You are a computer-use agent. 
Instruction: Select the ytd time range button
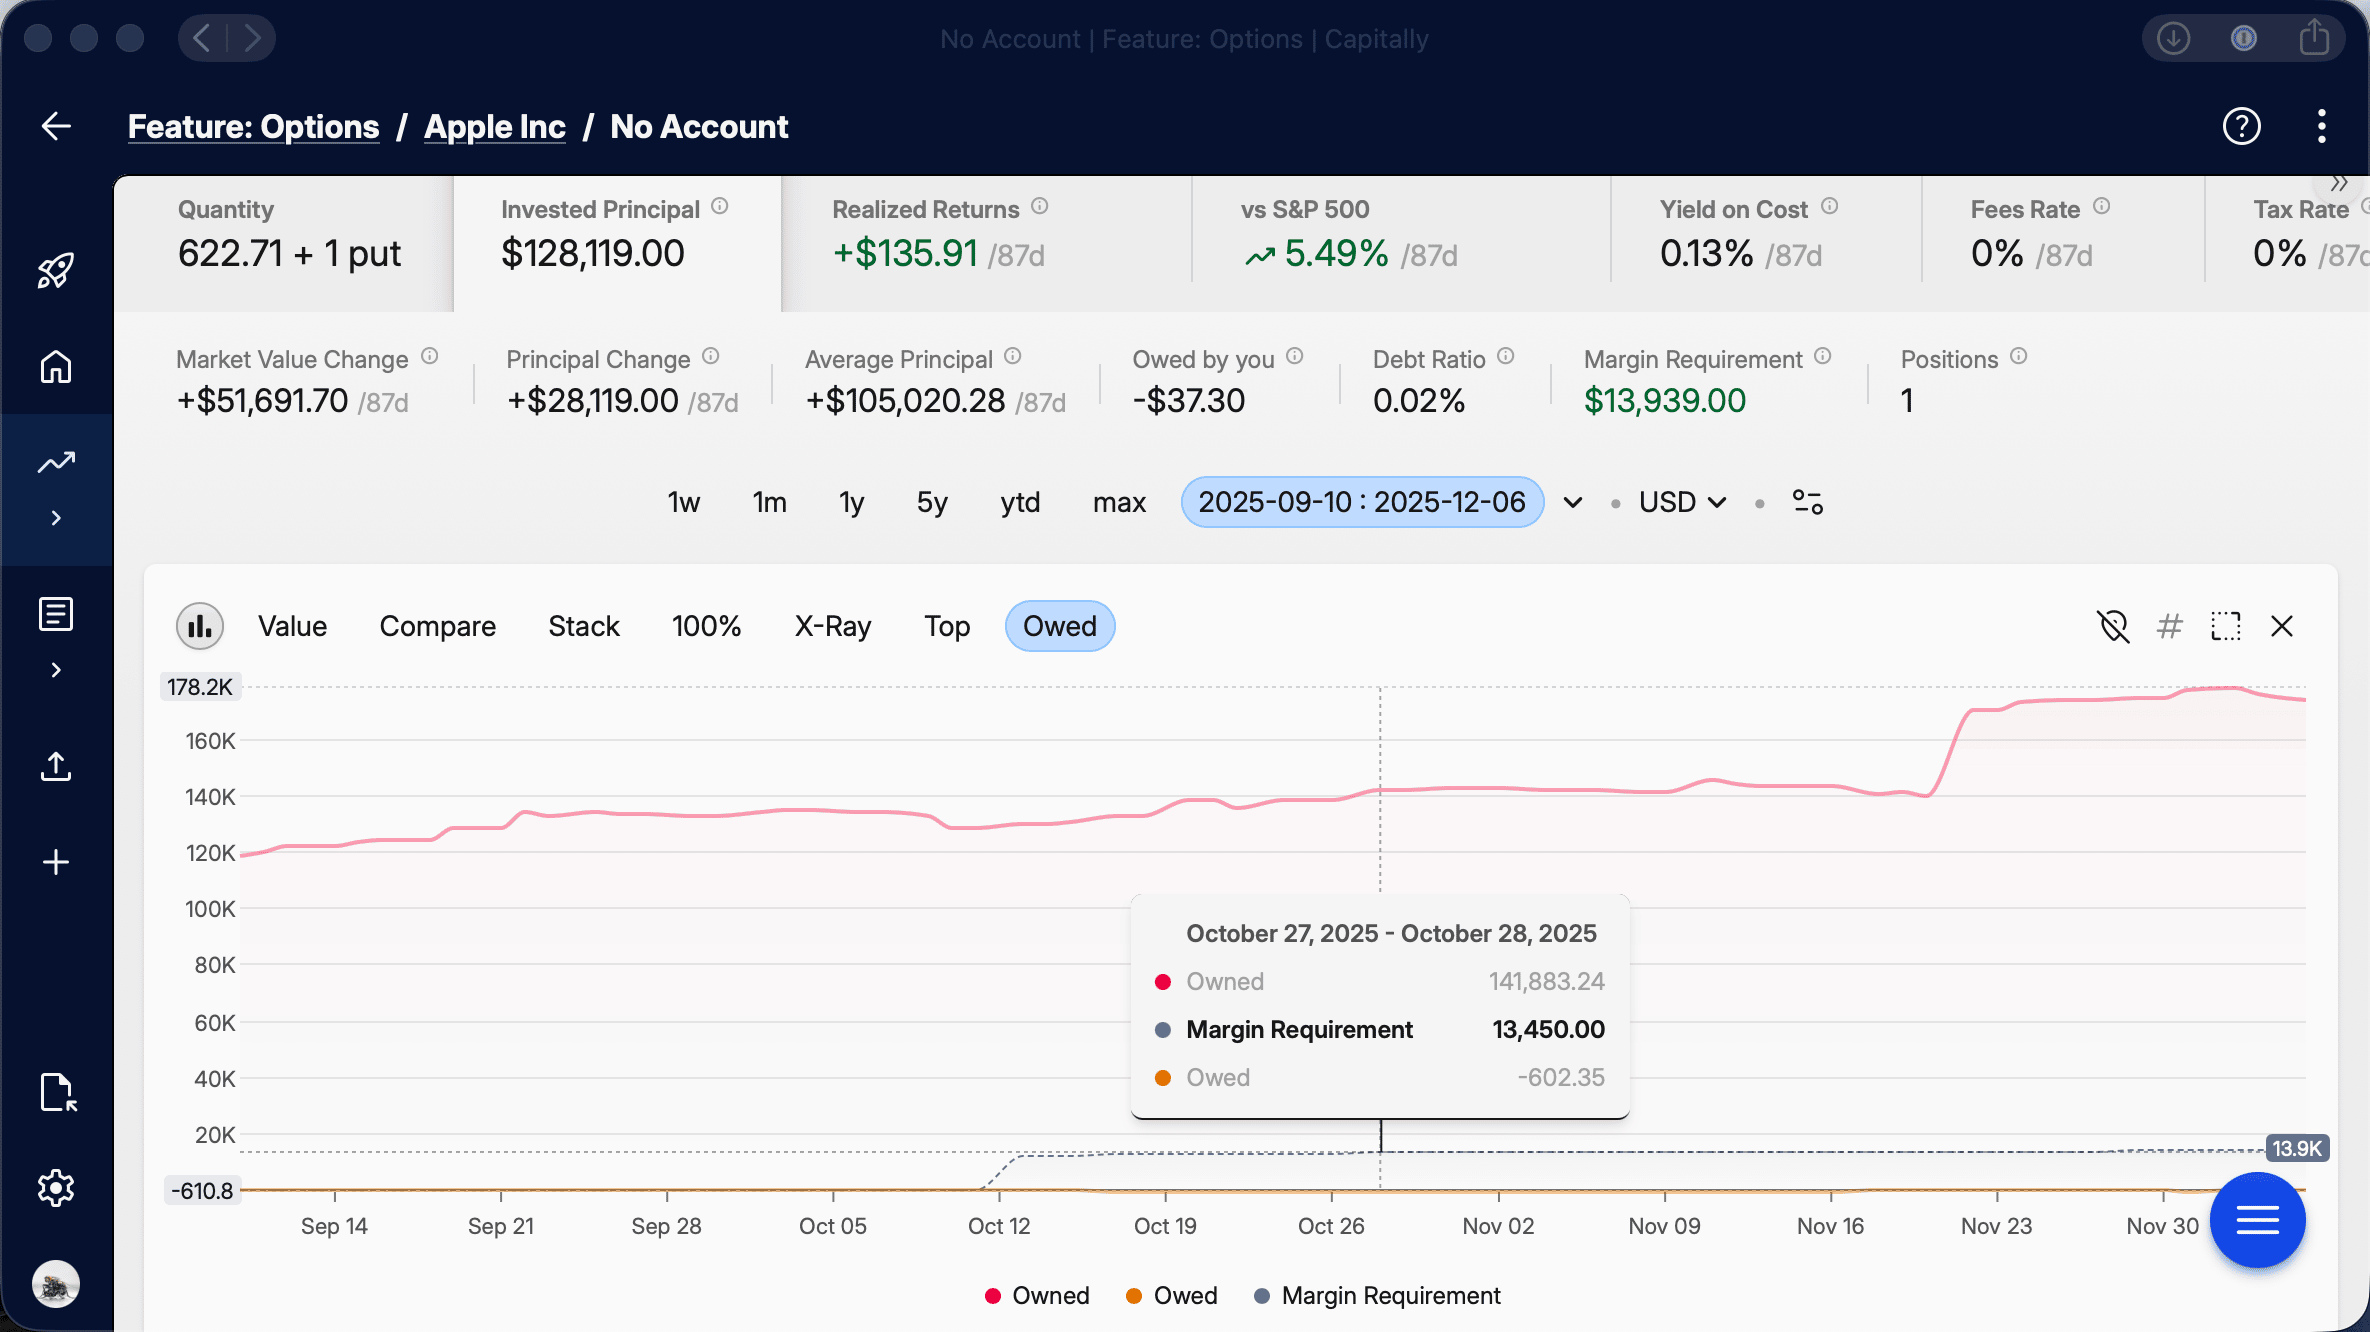pos(1020,502)
